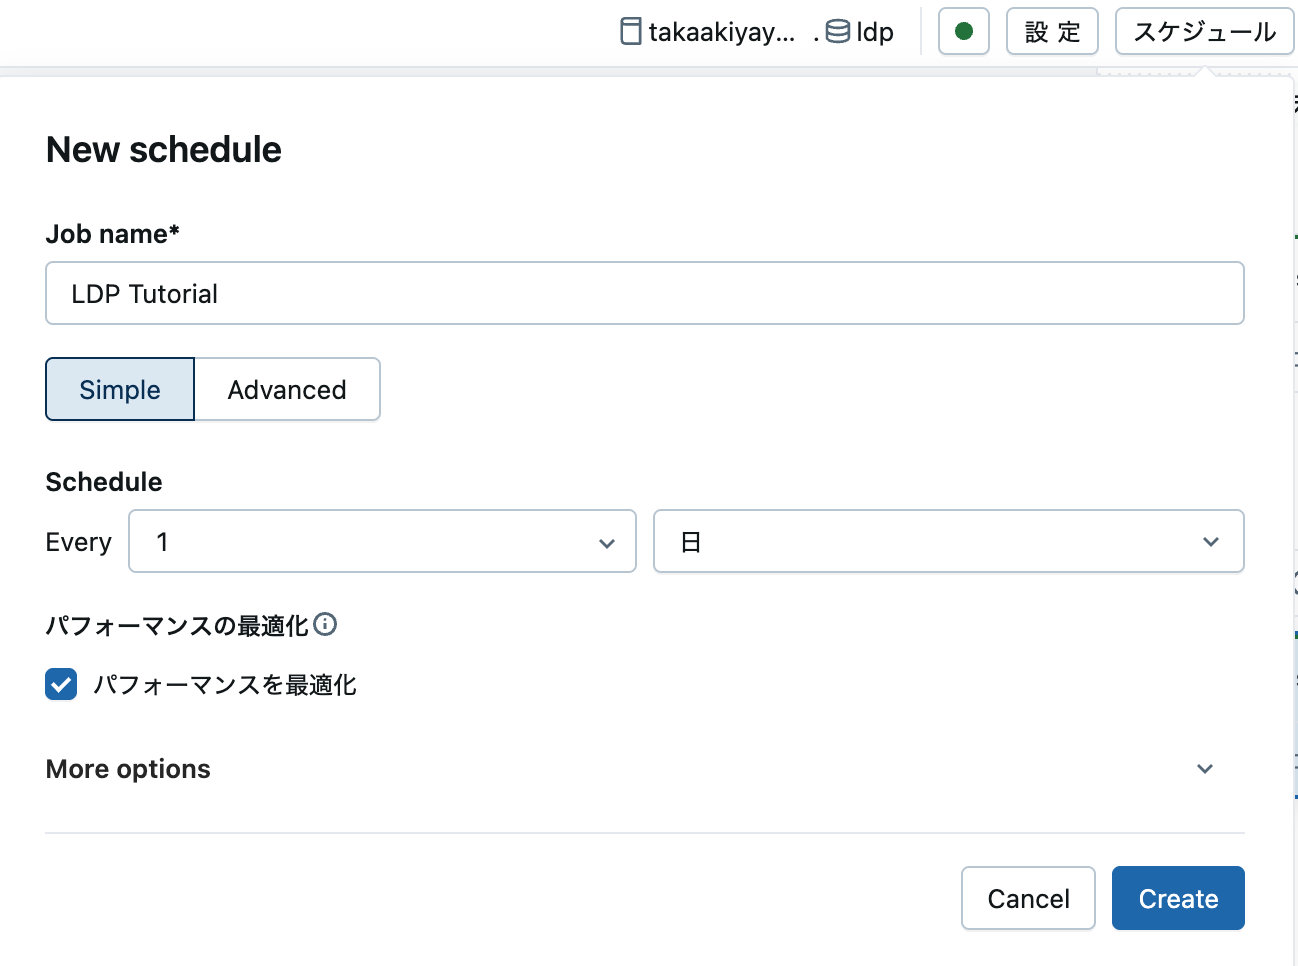Switch to the Advanced schedule tab
The height and width of the screenshot is (966, 1298).
click(287, 389)
